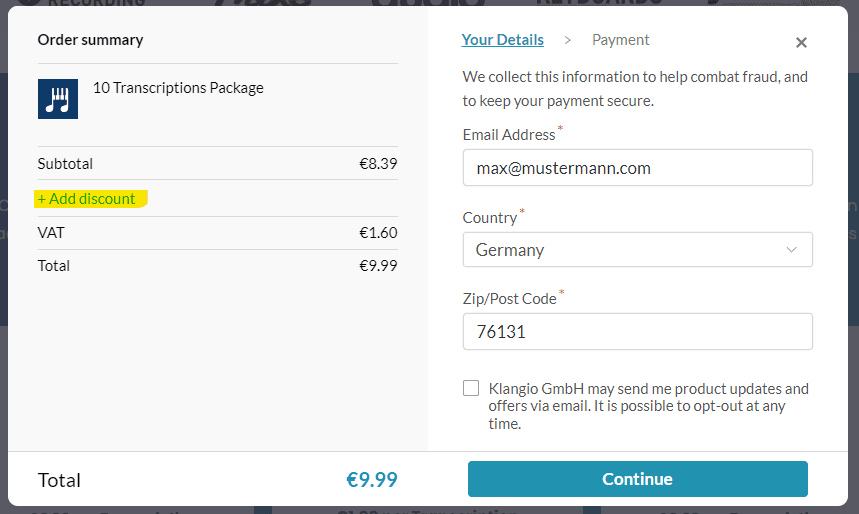Click the Total row in order summary
This screenshot has height=514, width=859.
coord(217,266)
